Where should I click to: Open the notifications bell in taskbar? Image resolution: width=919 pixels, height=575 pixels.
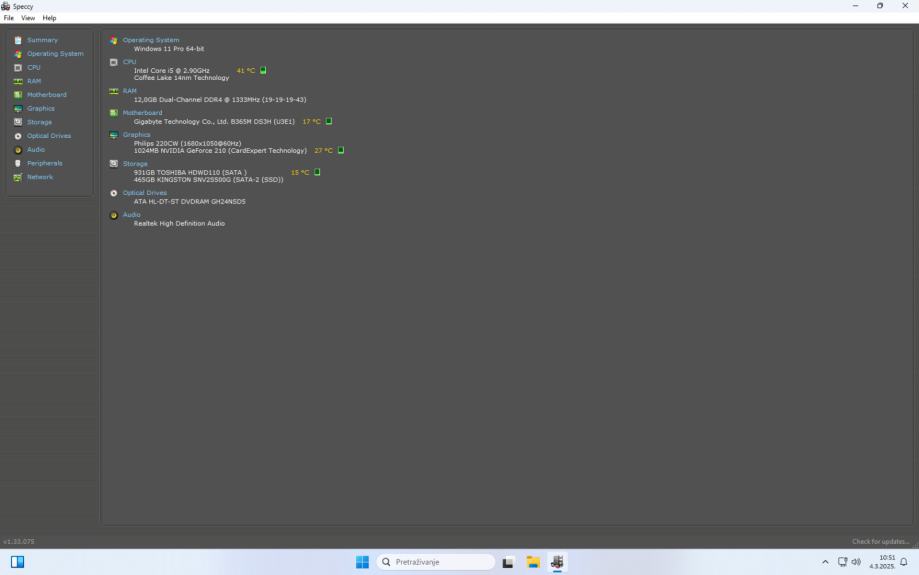point(904,562)
